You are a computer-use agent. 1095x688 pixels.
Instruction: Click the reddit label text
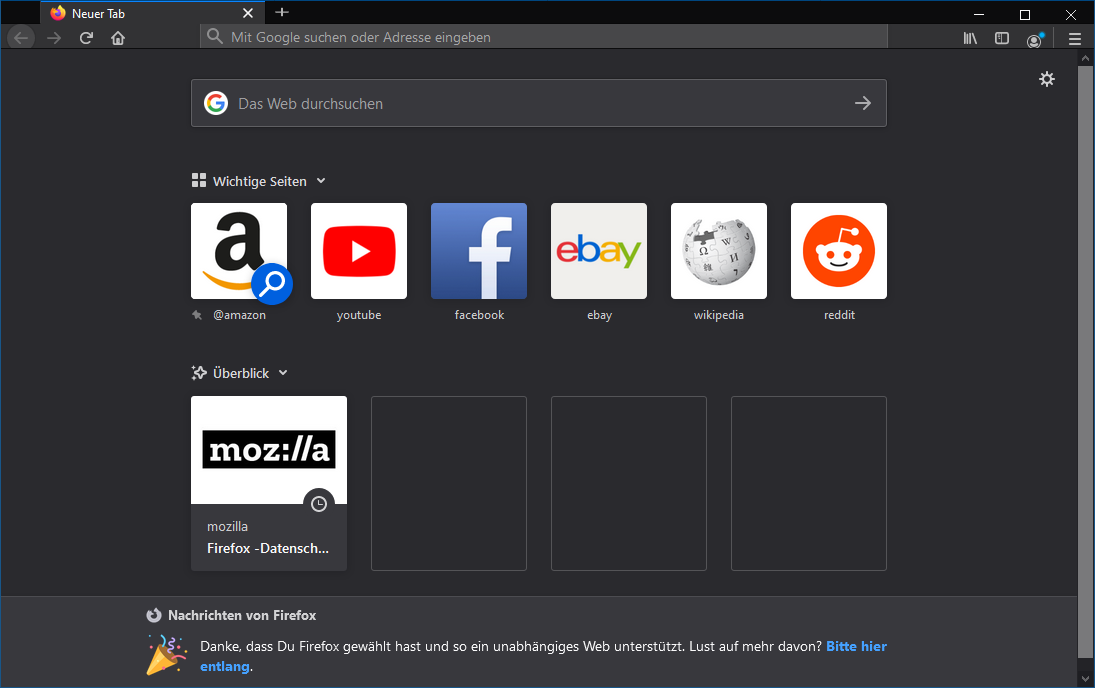(839, 315)
